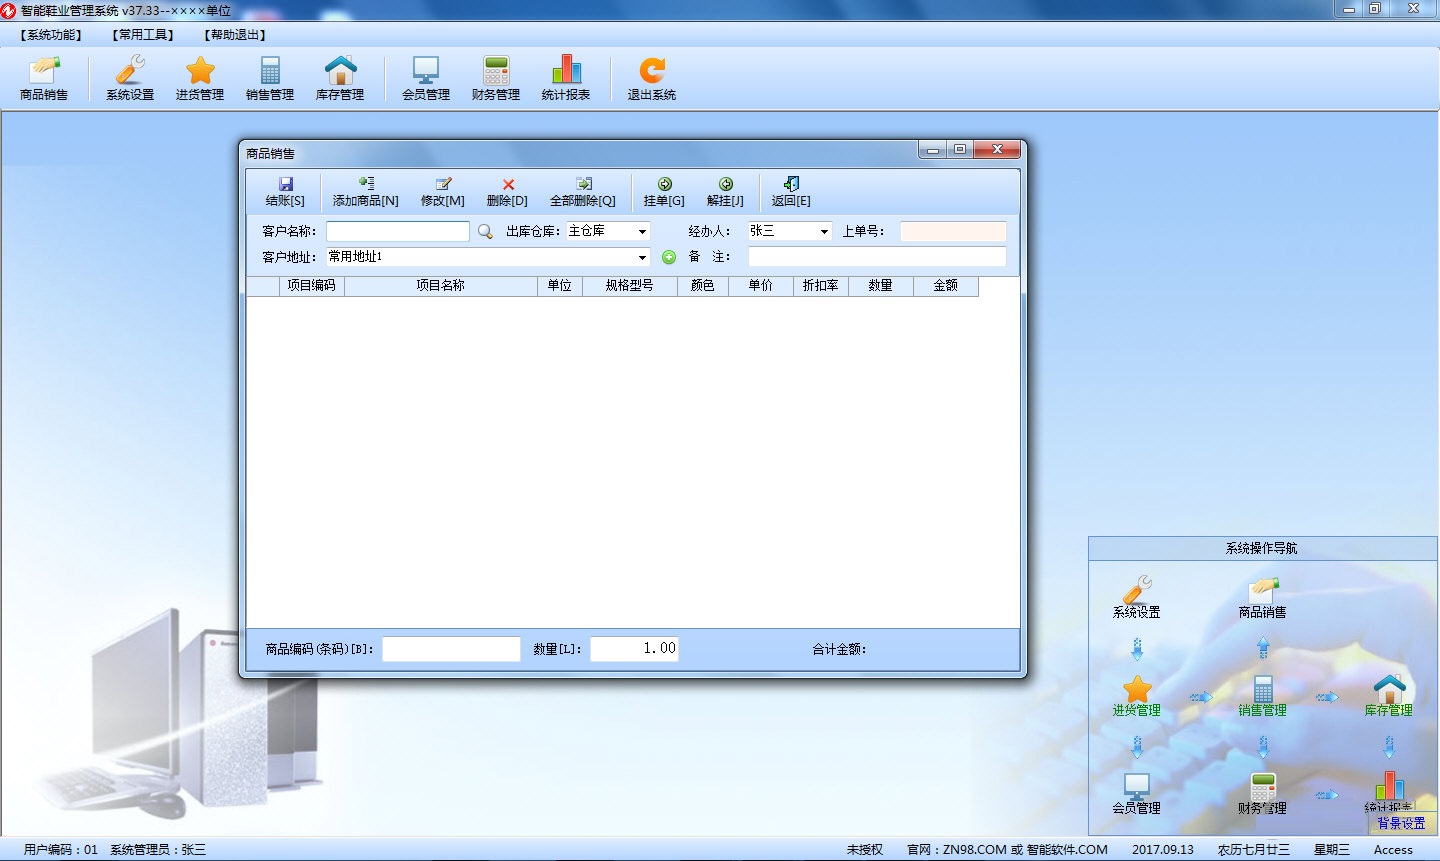Screen dimensions: 1440x861
Task: Open the 【系统功能】 menu
Action: tap(51, 35)
